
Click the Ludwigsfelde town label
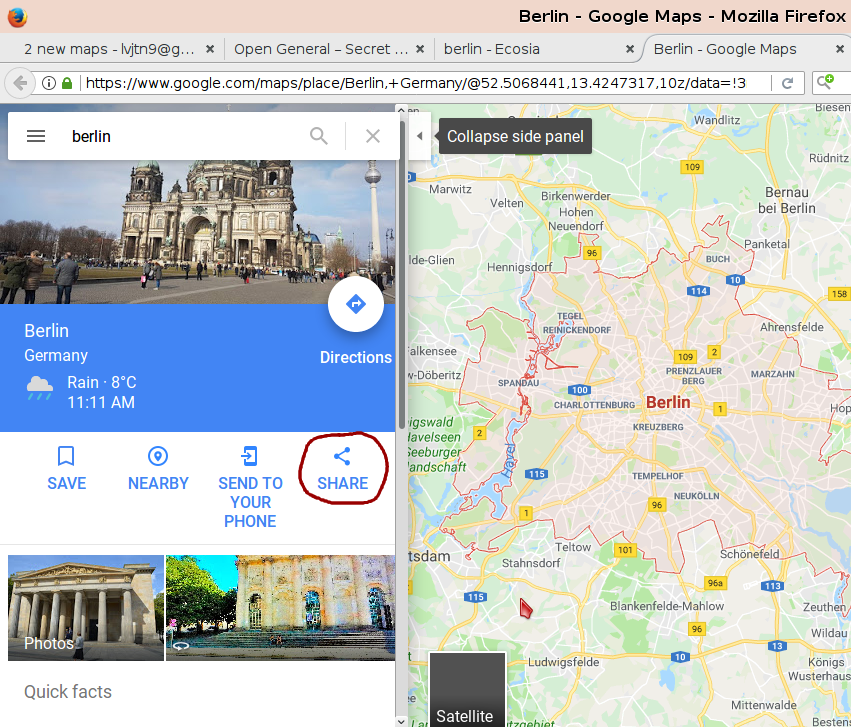click(x=563, y=662)
